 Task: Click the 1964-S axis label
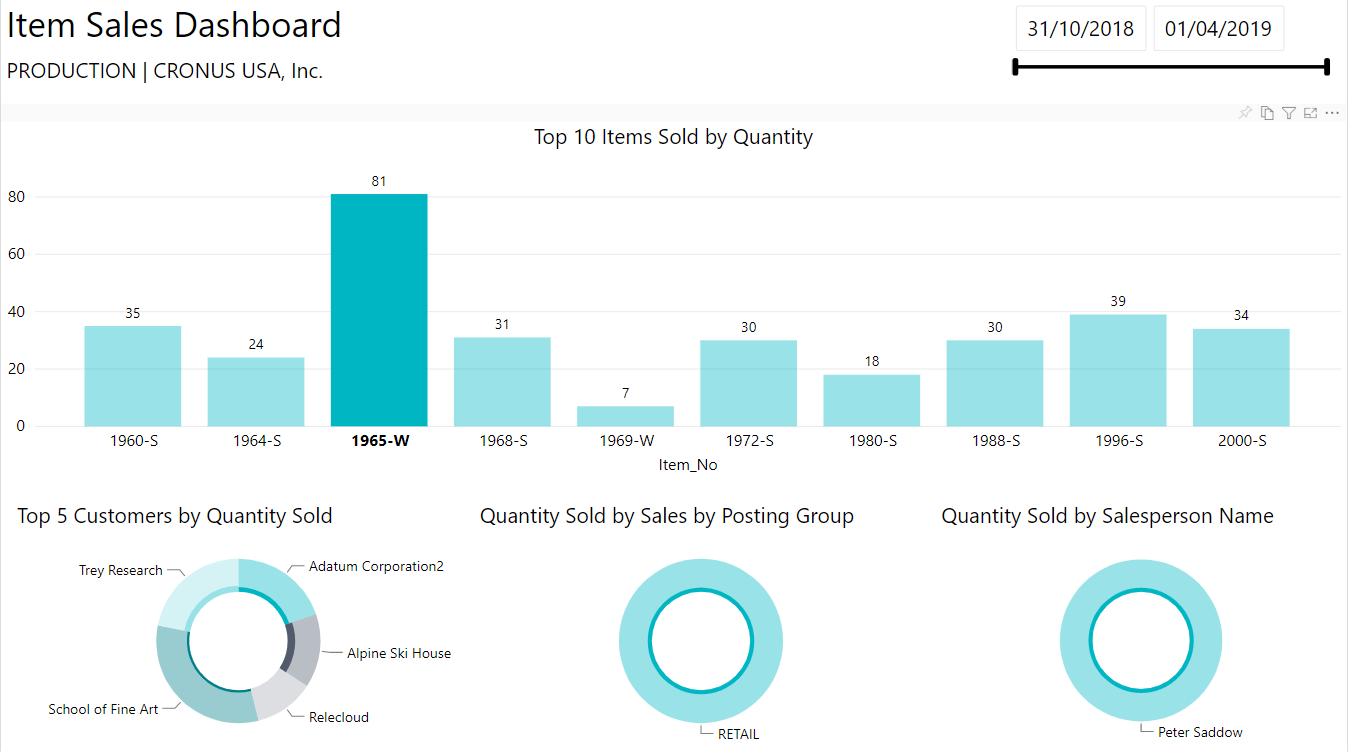tap(256, 440)
